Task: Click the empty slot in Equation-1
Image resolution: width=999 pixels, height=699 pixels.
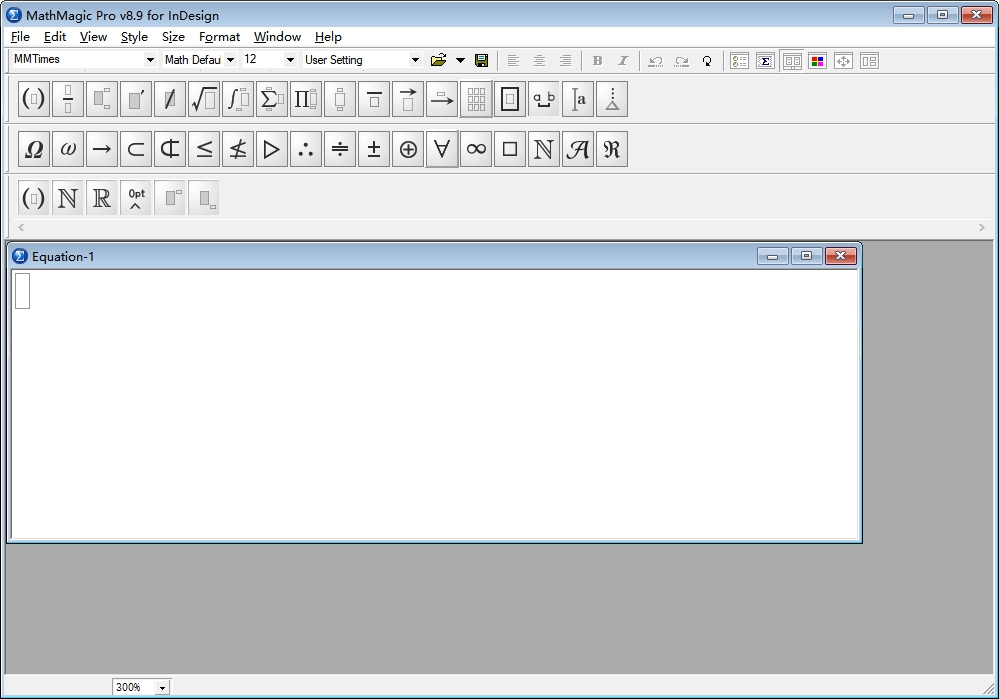Action: coord(22,291)
